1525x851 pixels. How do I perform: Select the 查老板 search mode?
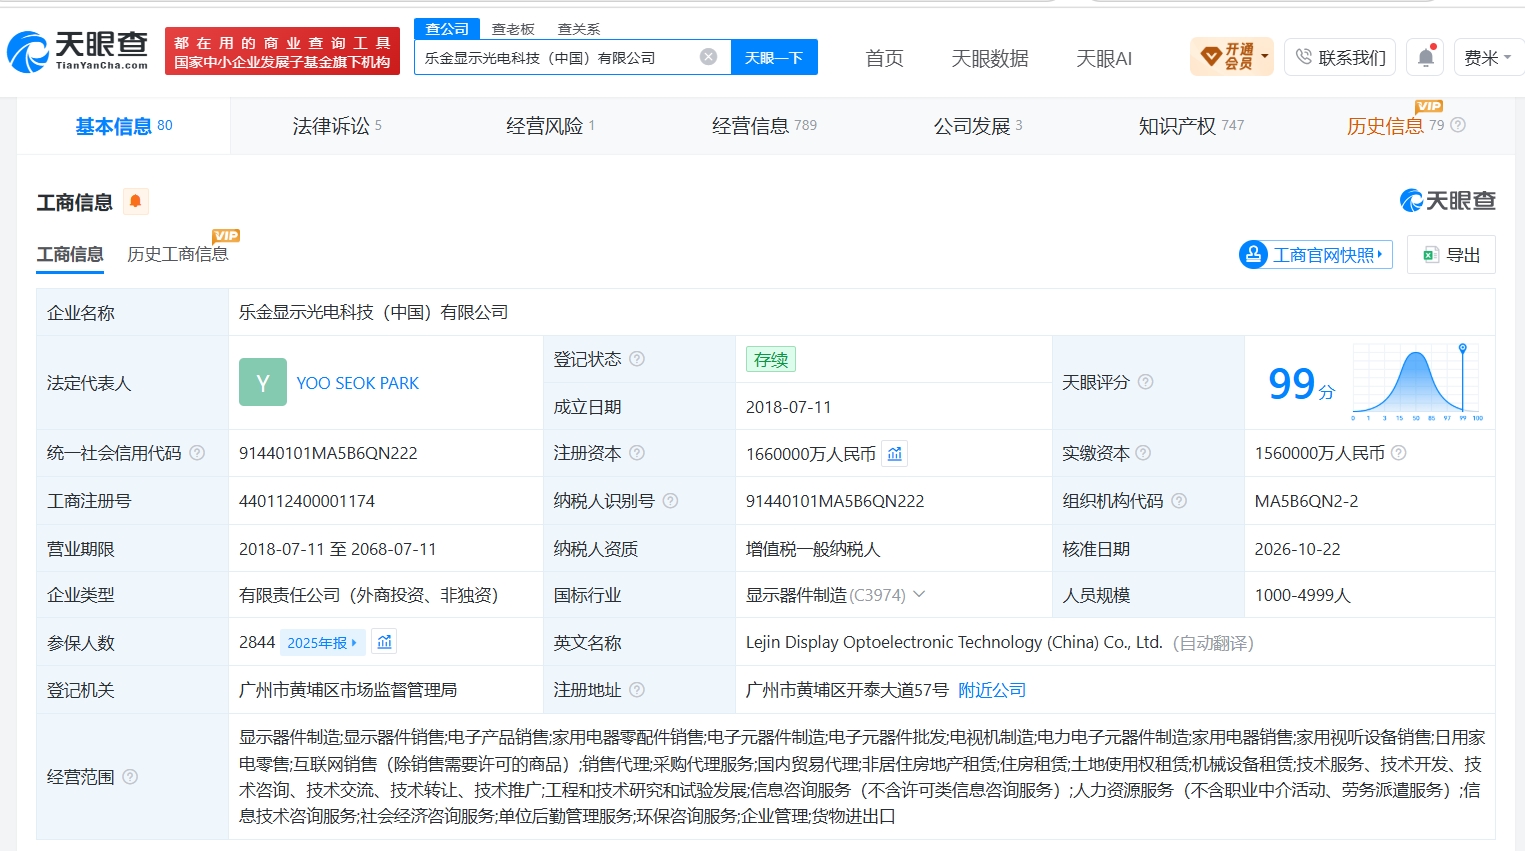[513, 29]
